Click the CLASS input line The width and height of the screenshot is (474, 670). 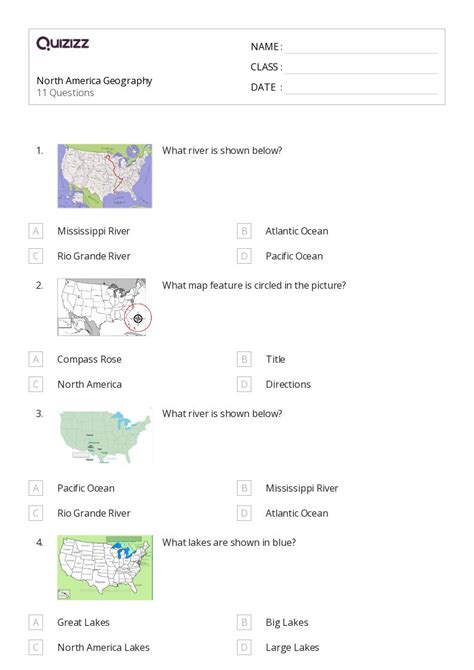(361, 68)
